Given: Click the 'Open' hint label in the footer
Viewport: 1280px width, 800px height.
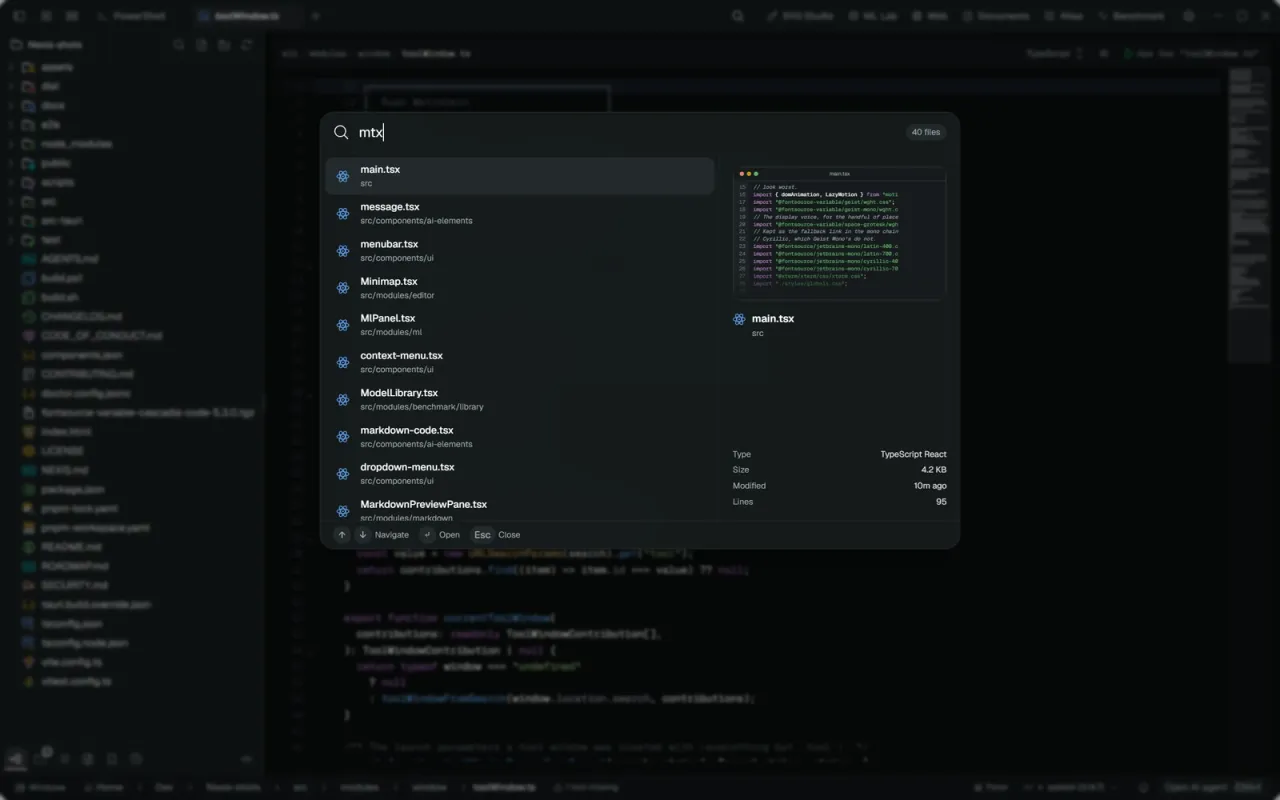Looking at the screenshot, I should tap(450, 535).
